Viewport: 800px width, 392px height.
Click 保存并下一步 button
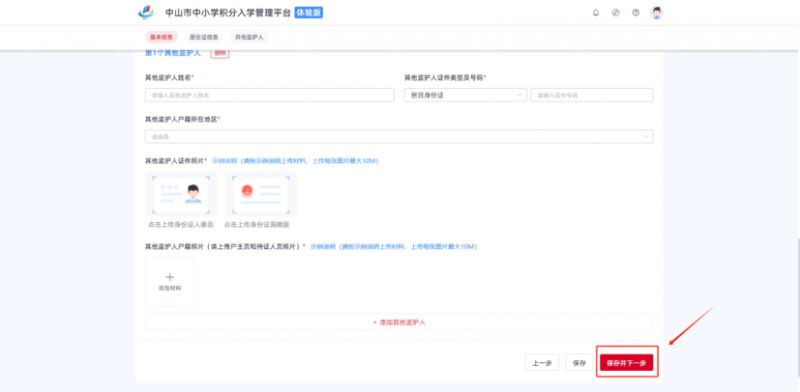[627, 363]
